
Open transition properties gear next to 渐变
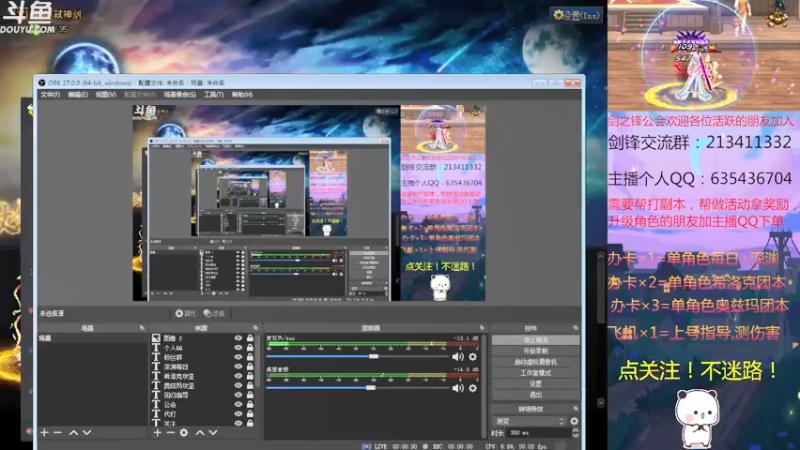[x=574, y=421]
